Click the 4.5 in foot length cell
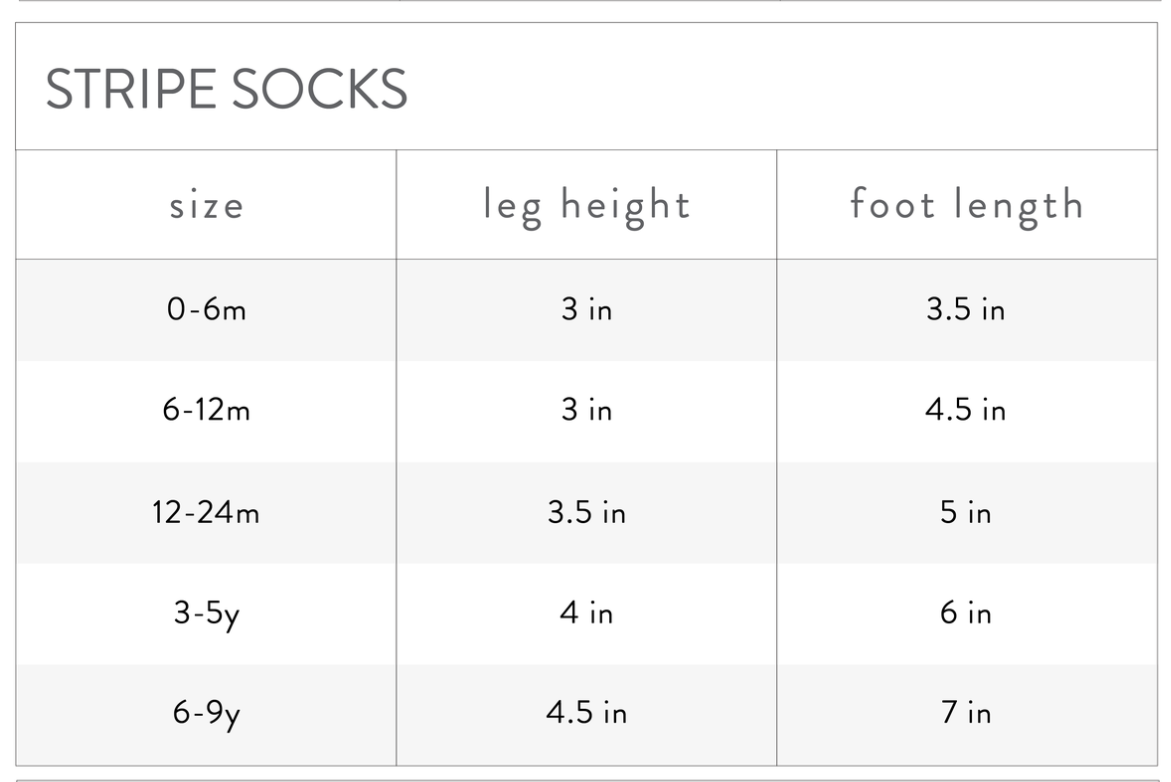 pyautogui.click(x=966, y=409)
